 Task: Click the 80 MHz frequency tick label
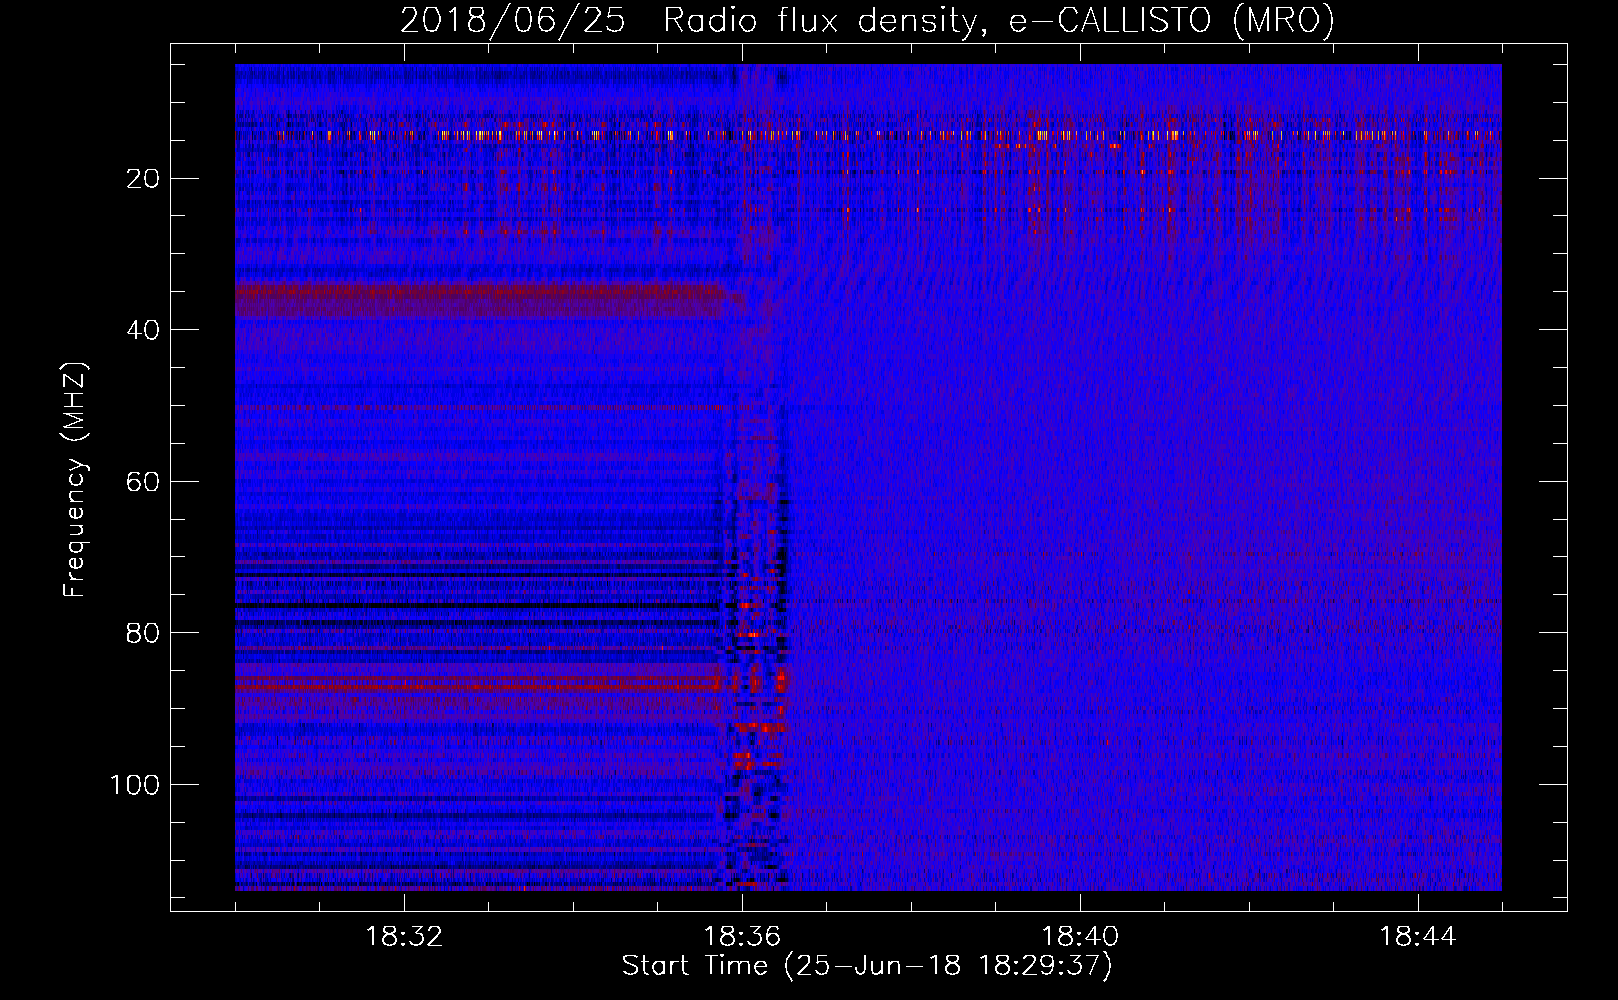[144, 633]
